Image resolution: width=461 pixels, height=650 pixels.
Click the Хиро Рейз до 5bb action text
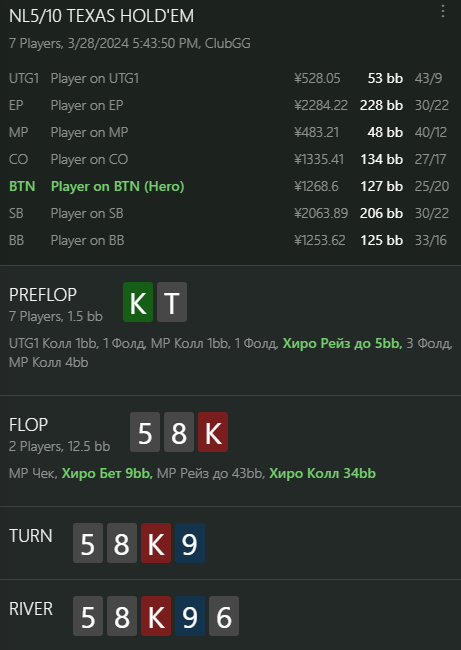[x=342, y=344]
